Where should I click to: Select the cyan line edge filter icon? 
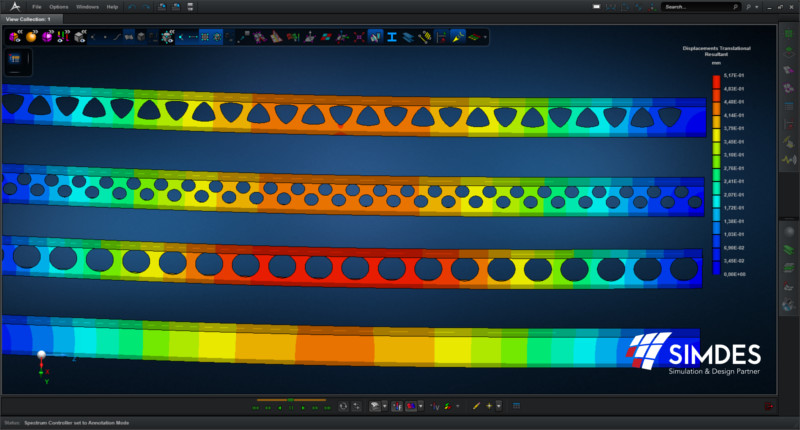[193, 37]
